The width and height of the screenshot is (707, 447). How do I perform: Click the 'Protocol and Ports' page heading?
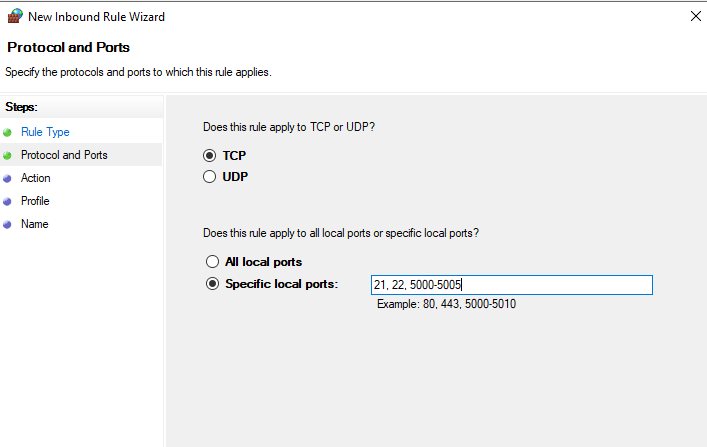coord(69,47)
